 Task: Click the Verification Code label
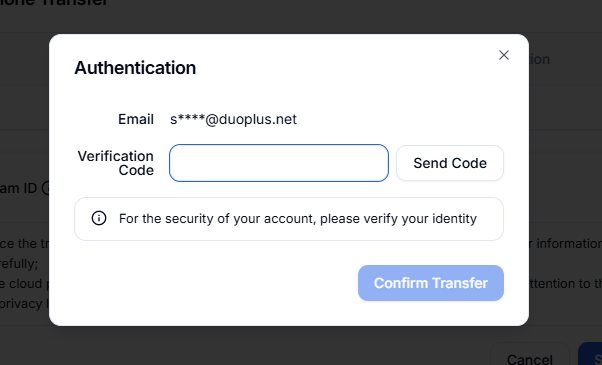116,163
